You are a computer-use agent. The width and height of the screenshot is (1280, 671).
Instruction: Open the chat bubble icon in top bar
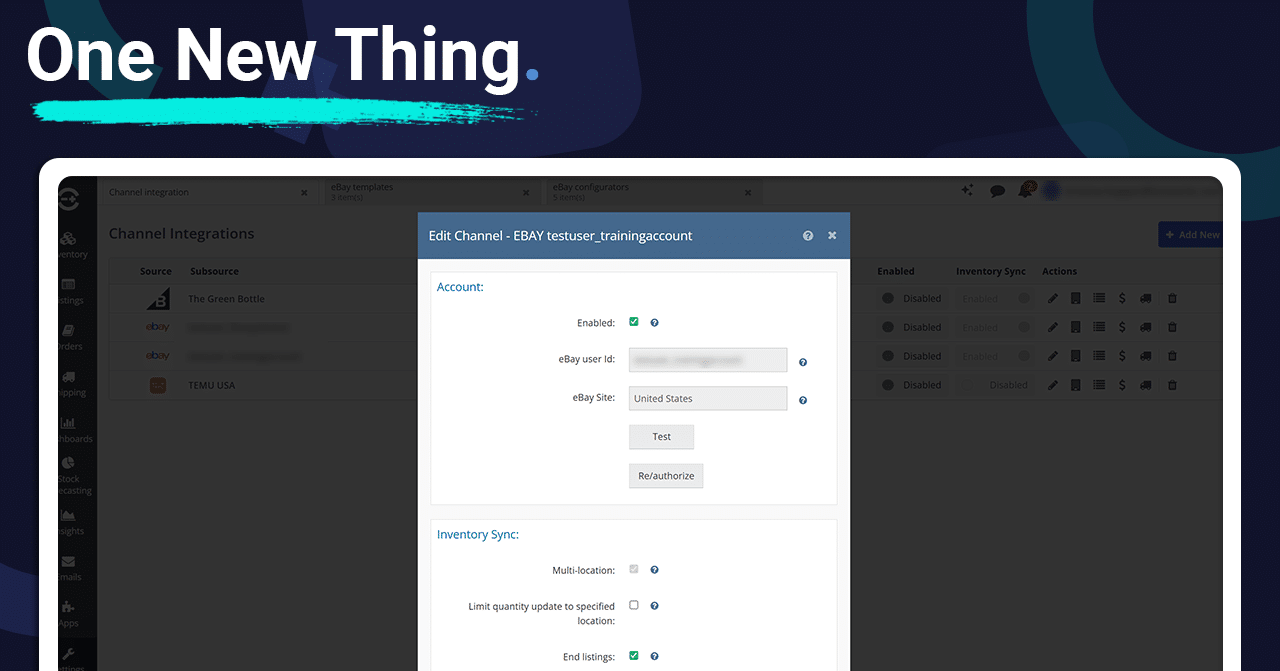point(997,191)
